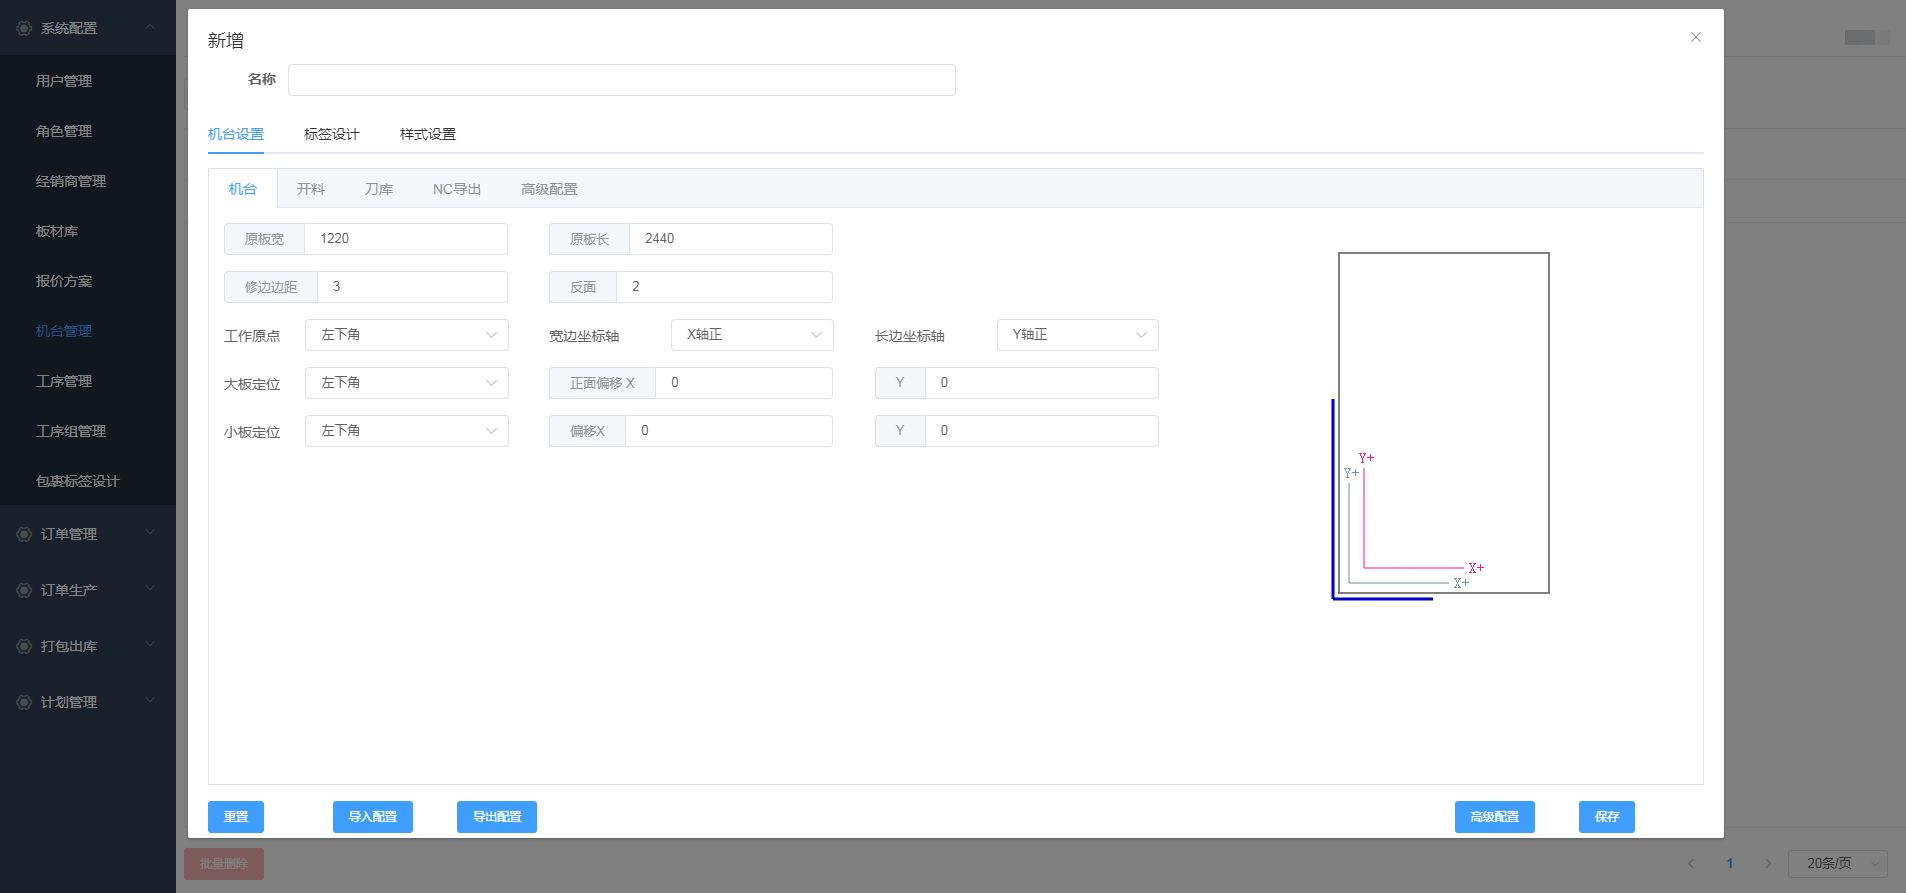Switch to the 标签设计 tab
Image resolution: width=1906 pixels, height=893 pixels.
click(x=331, y=134)
